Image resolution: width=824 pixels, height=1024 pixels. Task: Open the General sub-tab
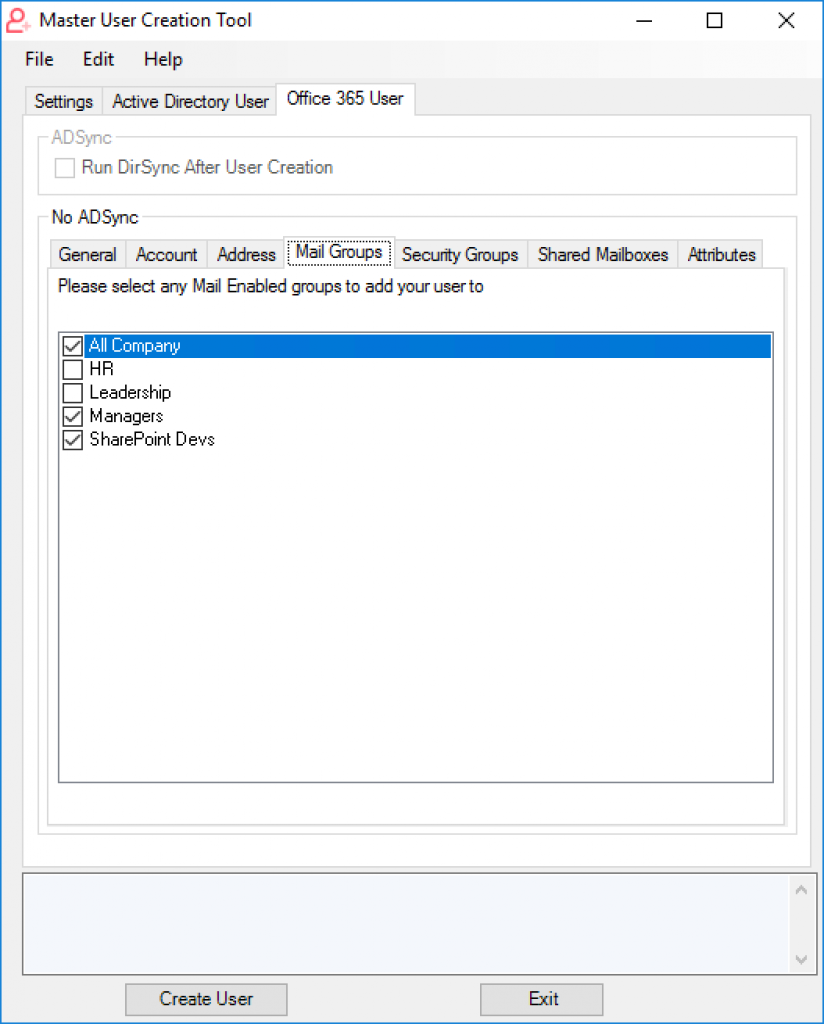87,254
